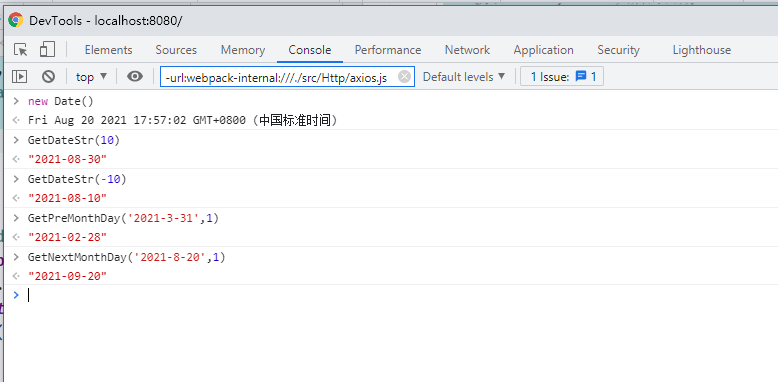The image size is (778, 382).
Task: Switch to the Sources tab
Action: tap(176, 50)
